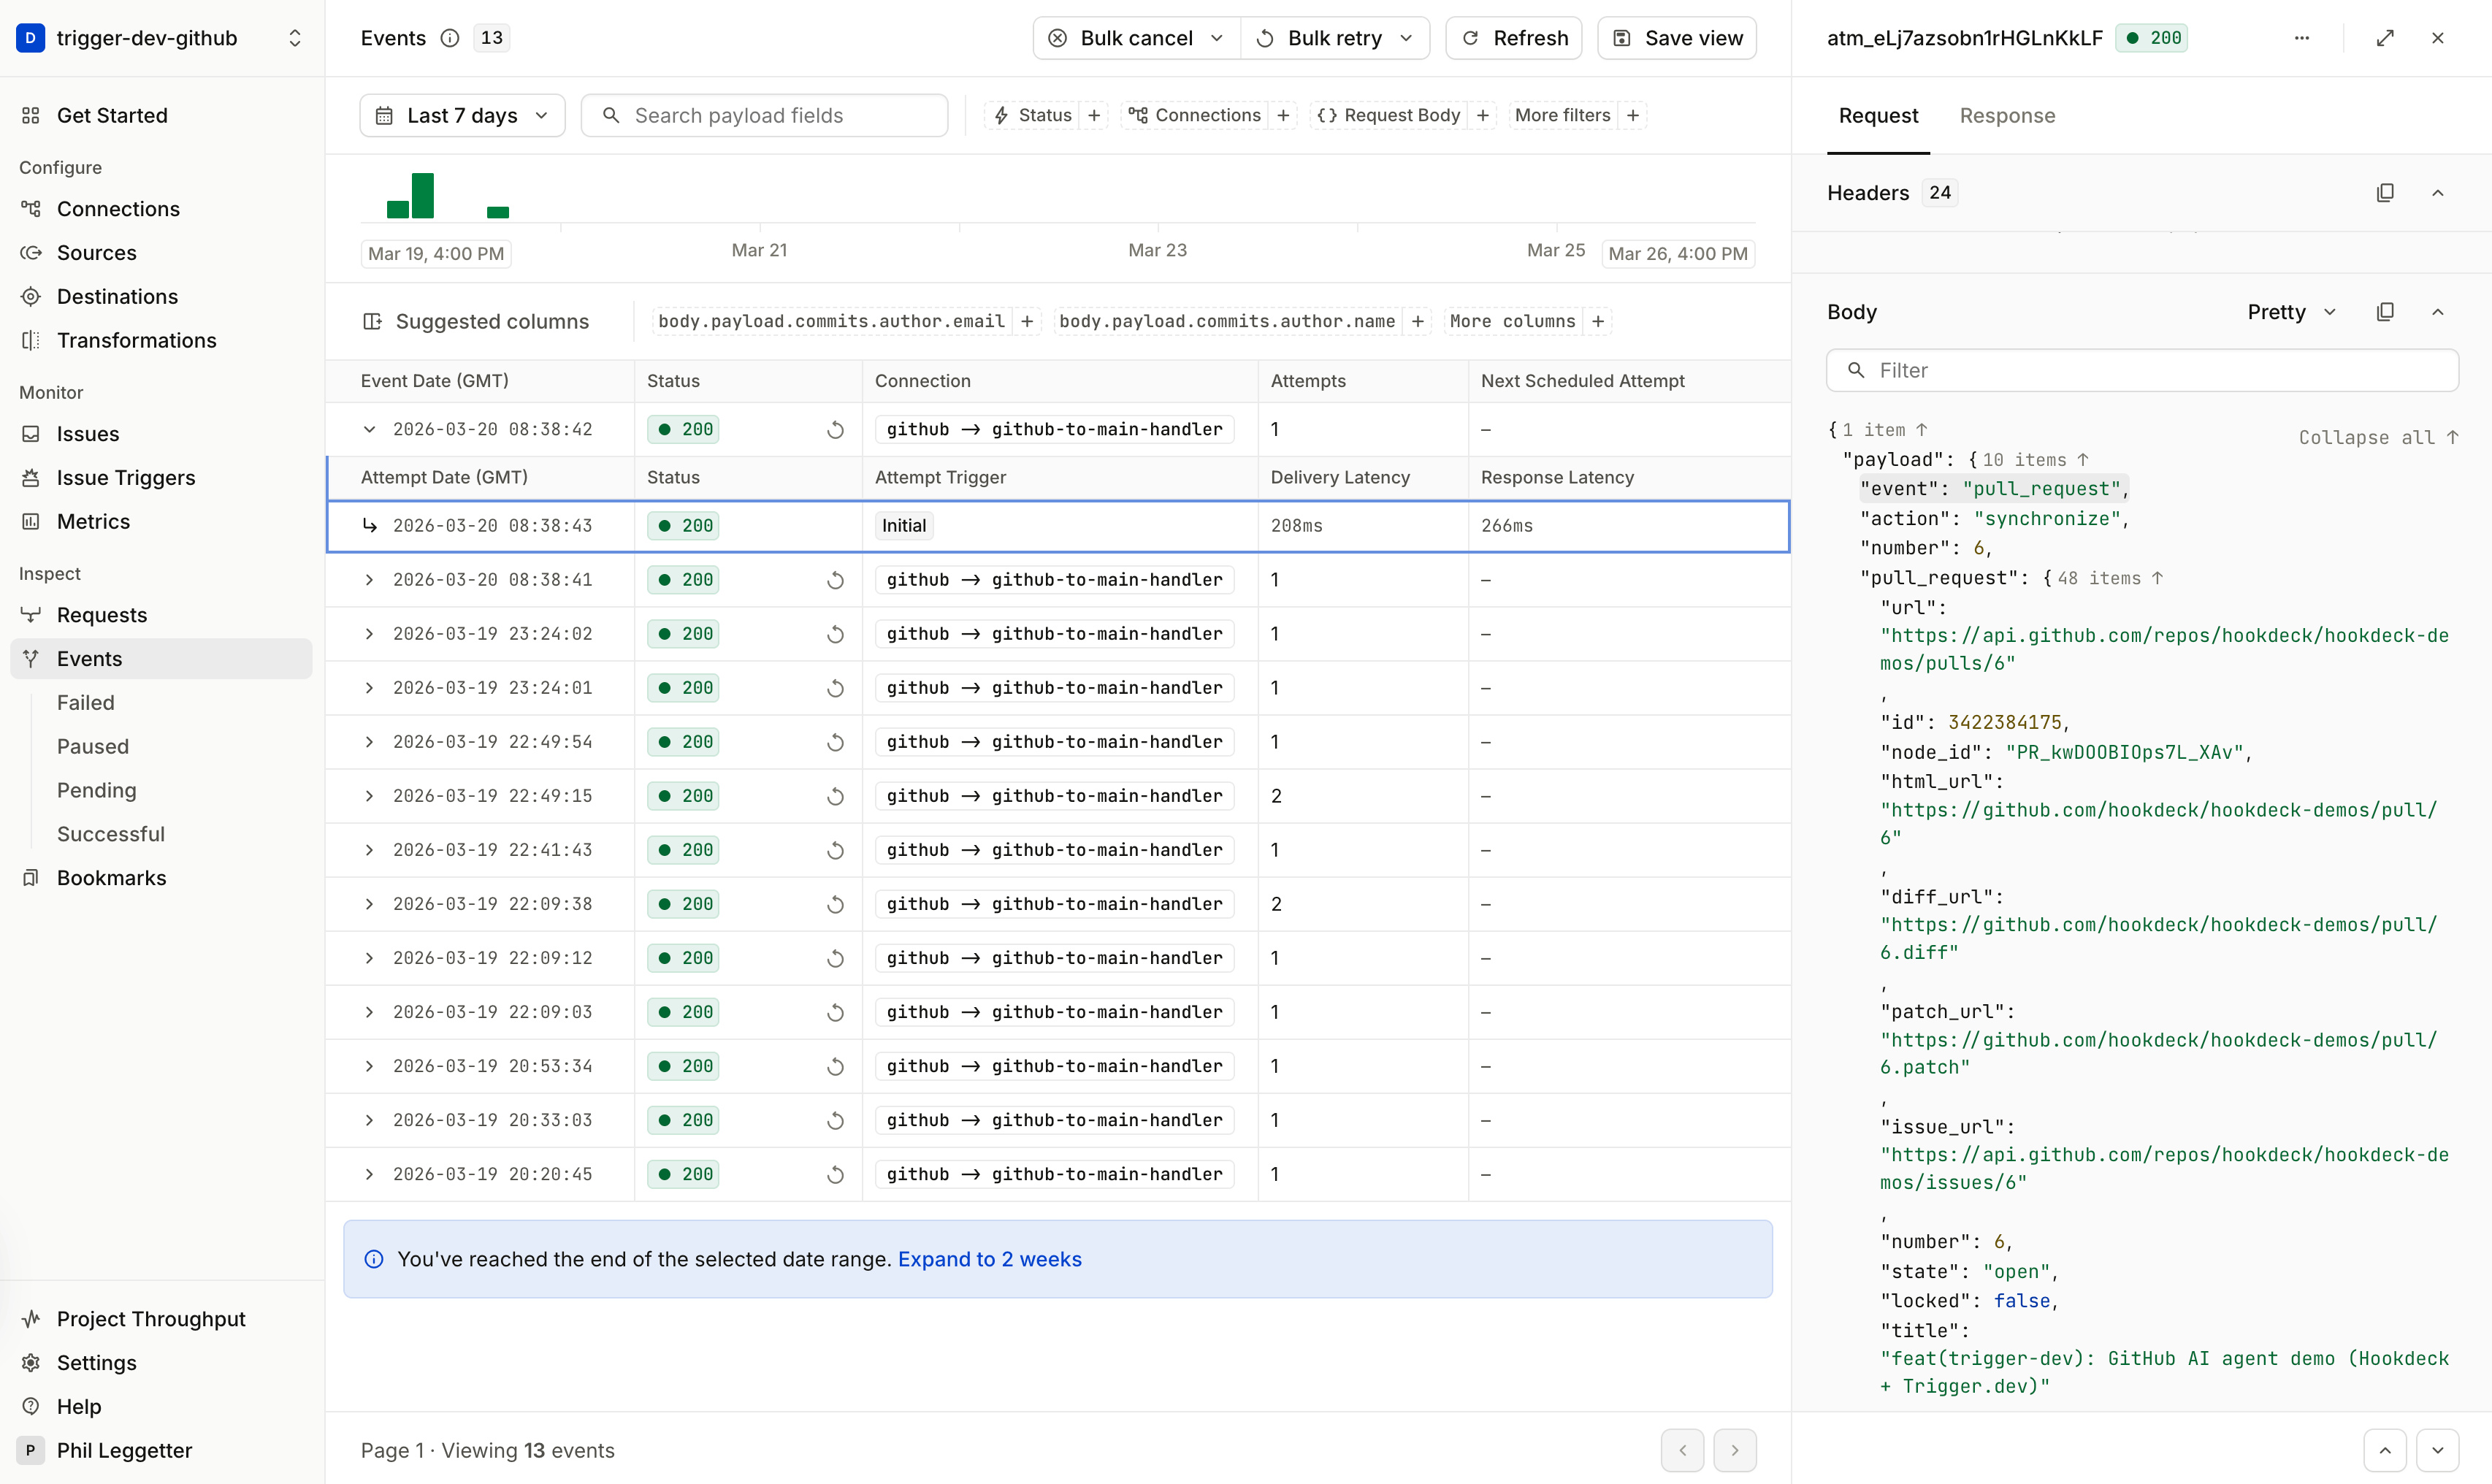Image resolution: width=2492 pixels, height=1484 pixels.
Task: Open Sources from the sidebar
Action: coord(96,252)
